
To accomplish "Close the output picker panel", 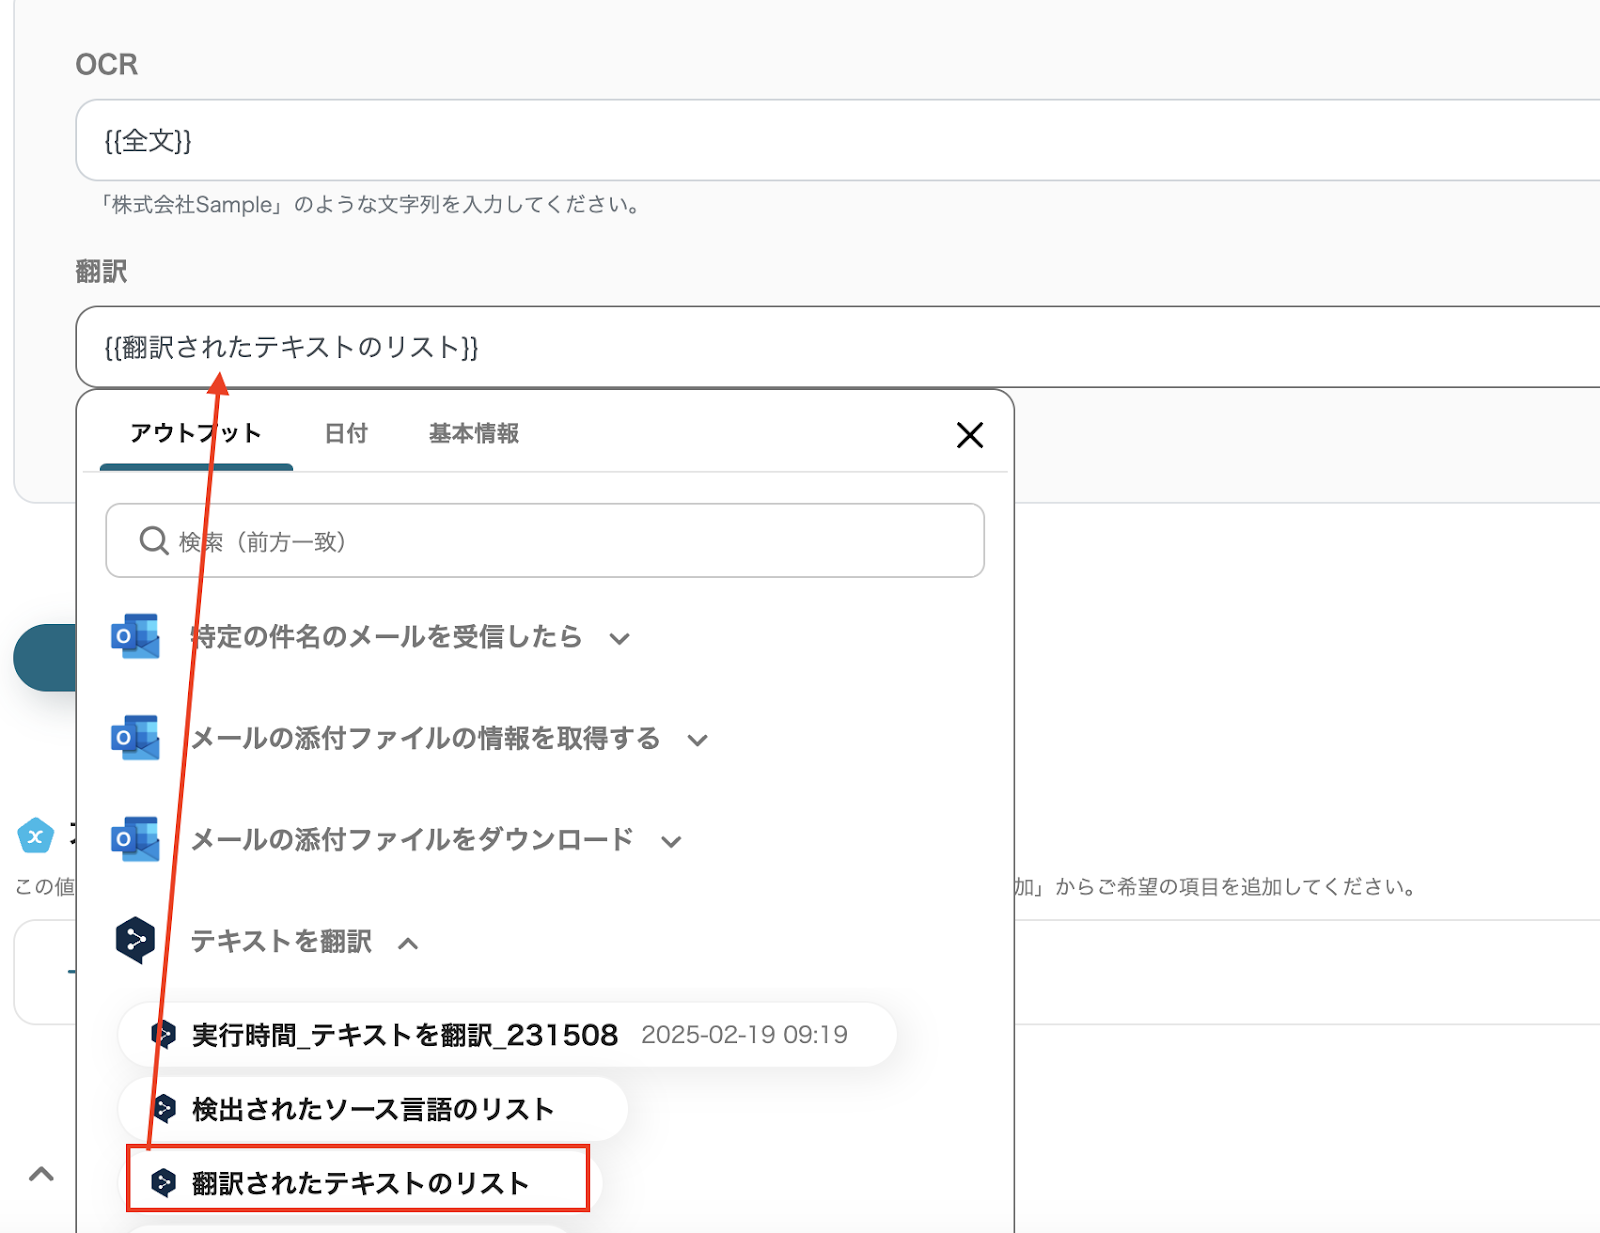I will coord(969,435).
